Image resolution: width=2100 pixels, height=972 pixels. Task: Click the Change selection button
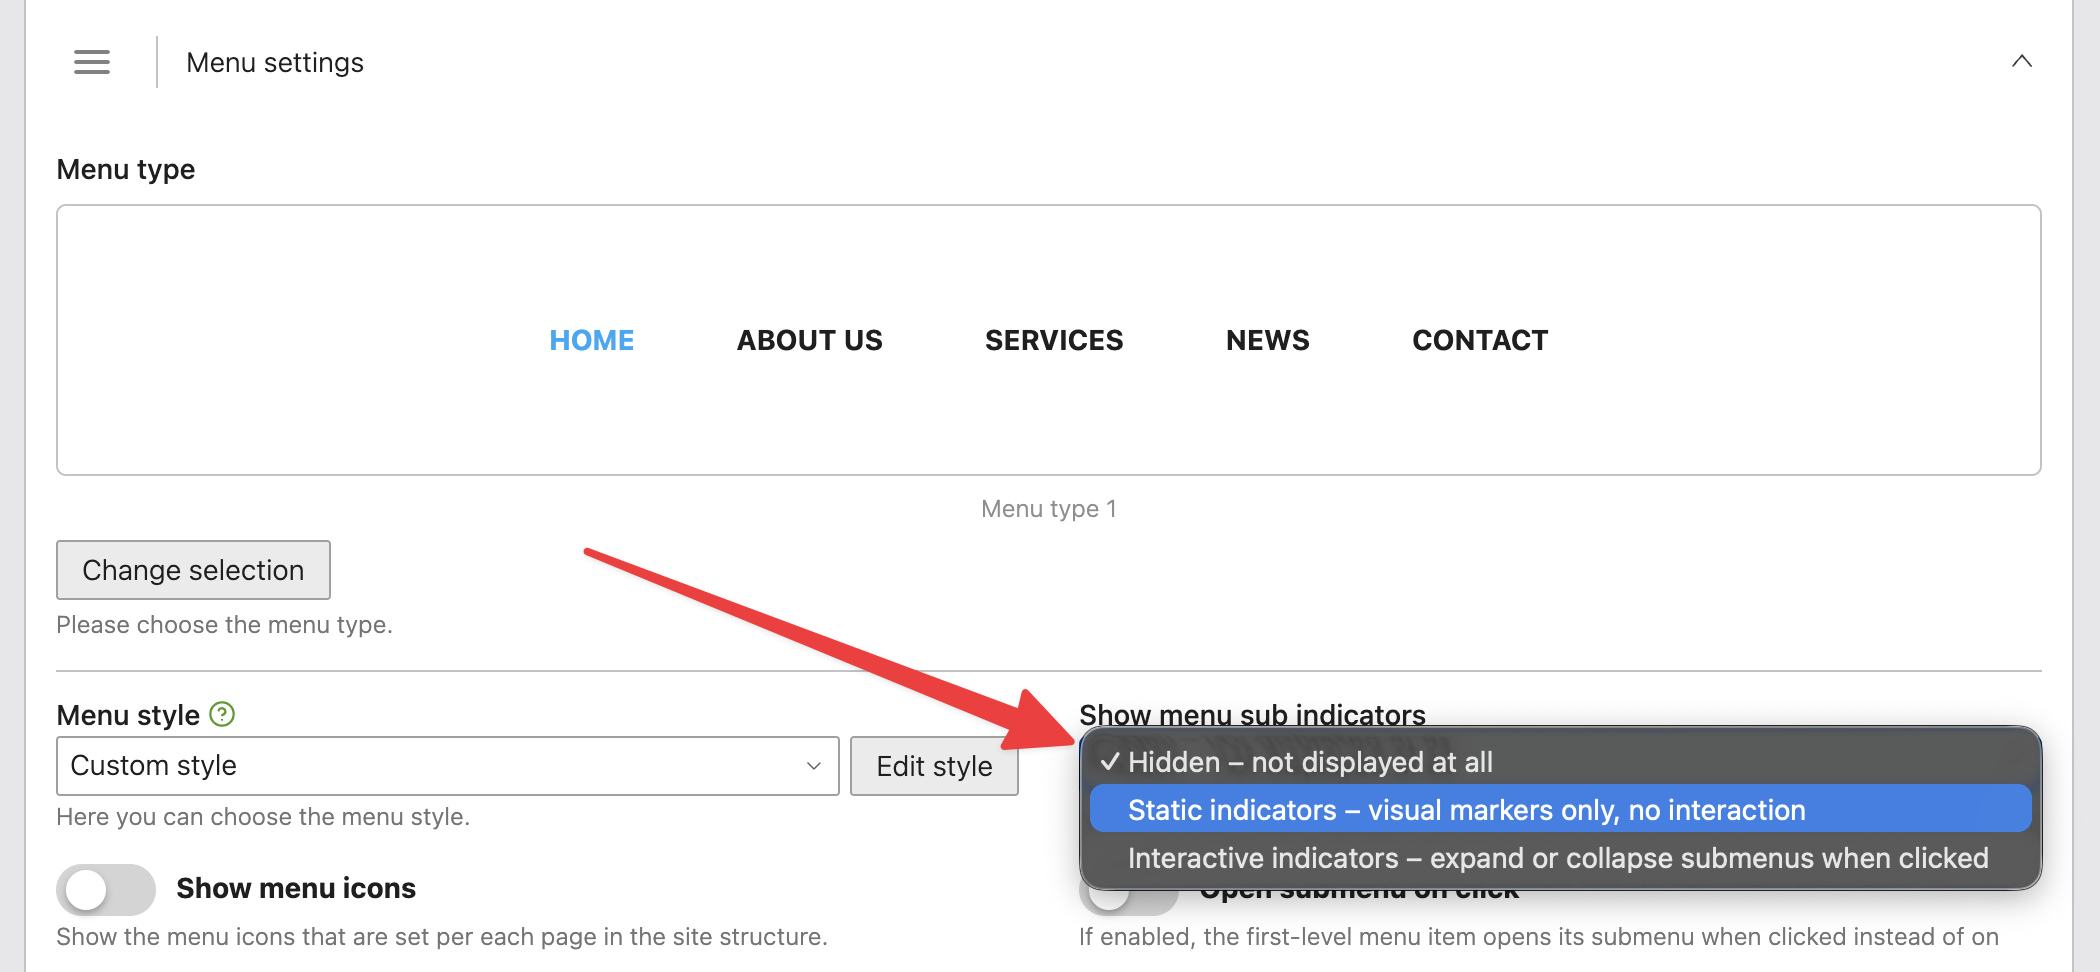(x=193, y=570)
